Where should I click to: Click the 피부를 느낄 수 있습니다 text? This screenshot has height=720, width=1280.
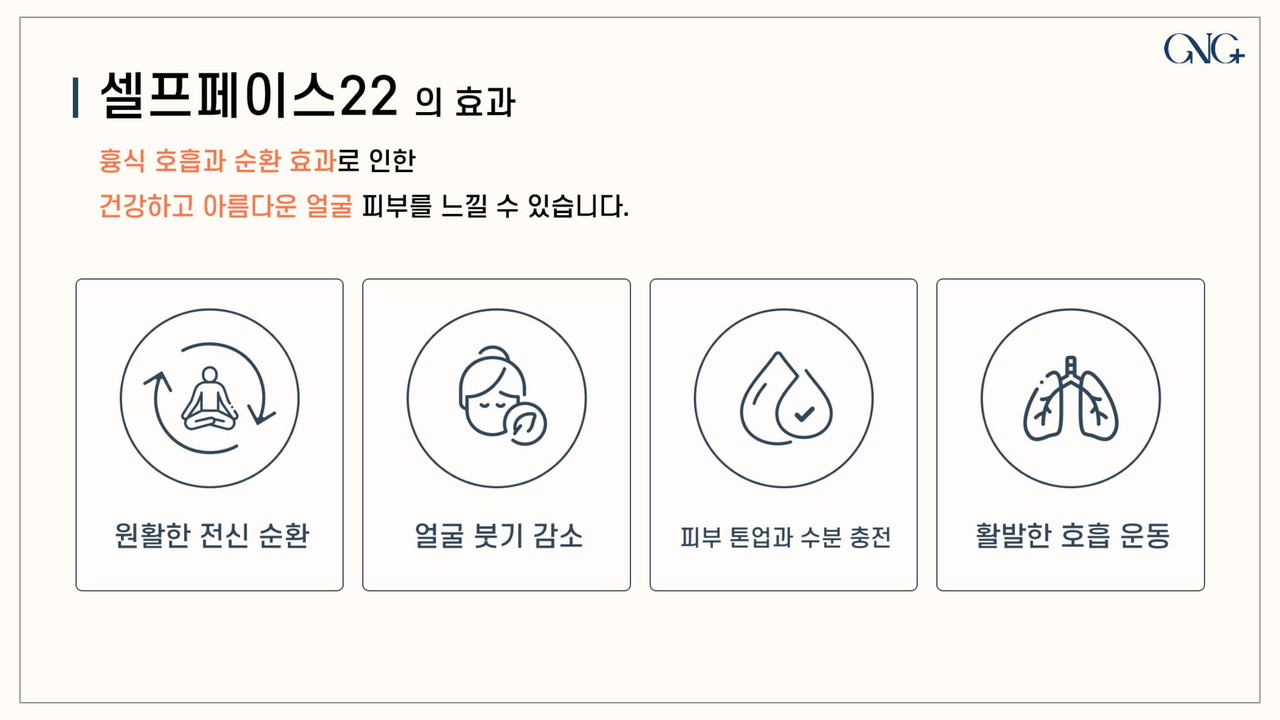pyautogui.click(x=496, y=207)
